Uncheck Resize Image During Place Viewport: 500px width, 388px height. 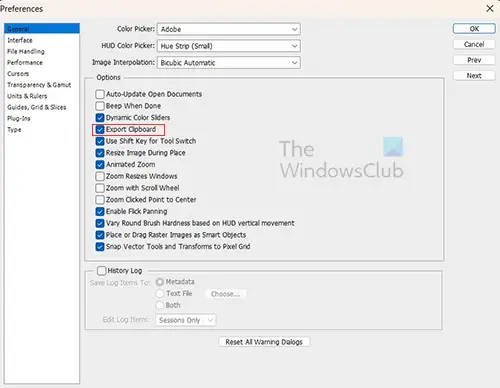tap(100, 153)
